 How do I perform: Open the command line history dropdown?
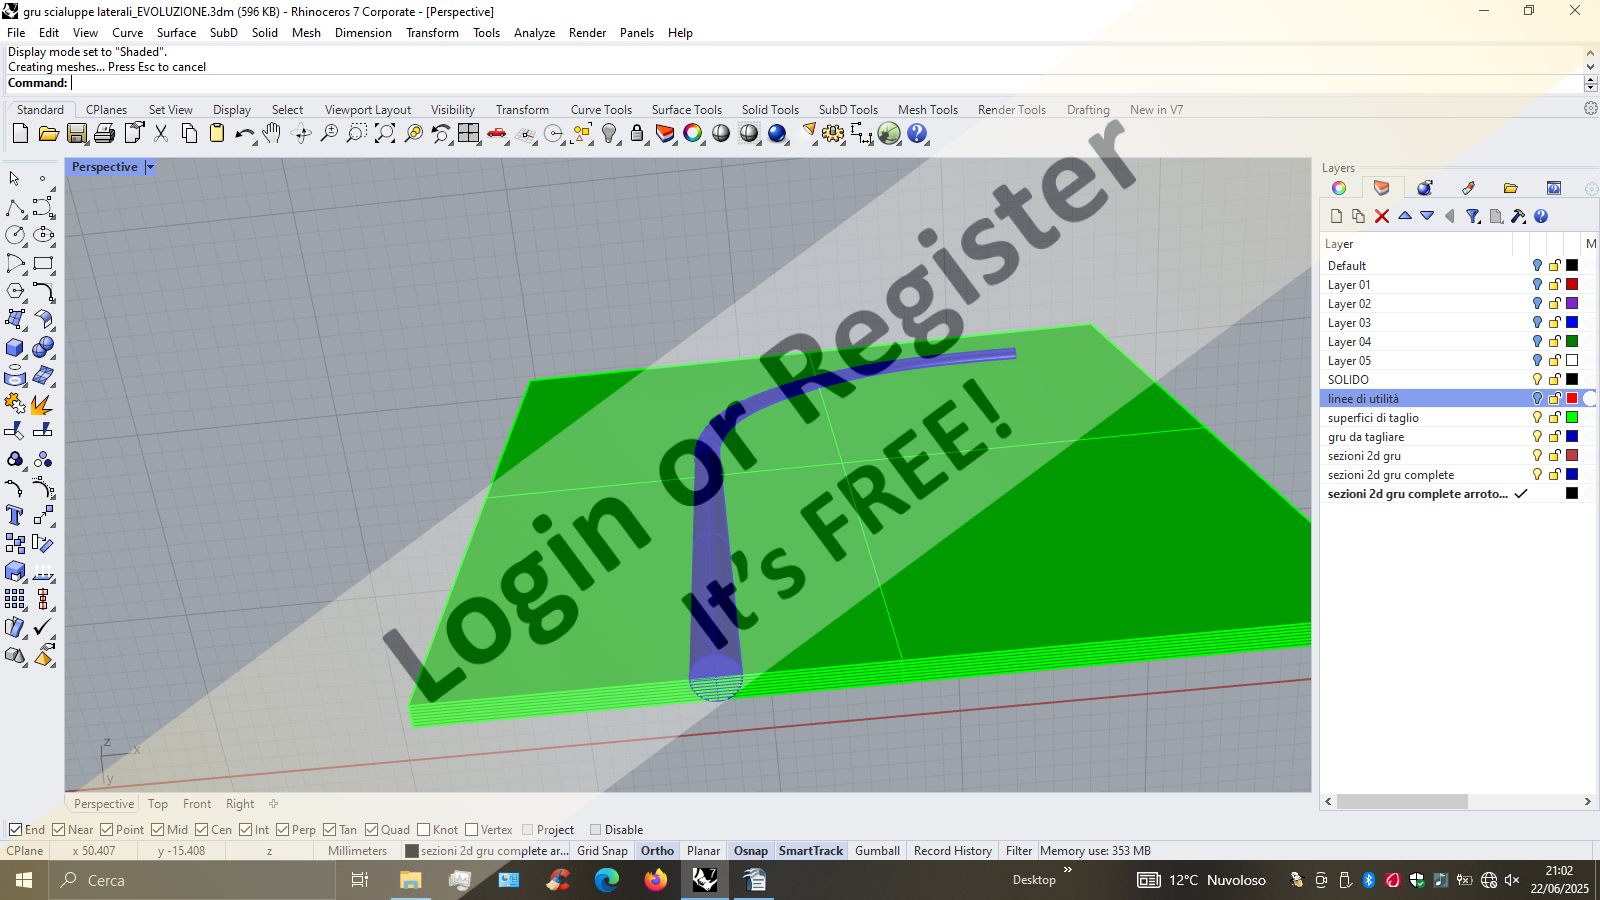[1590, 84]
